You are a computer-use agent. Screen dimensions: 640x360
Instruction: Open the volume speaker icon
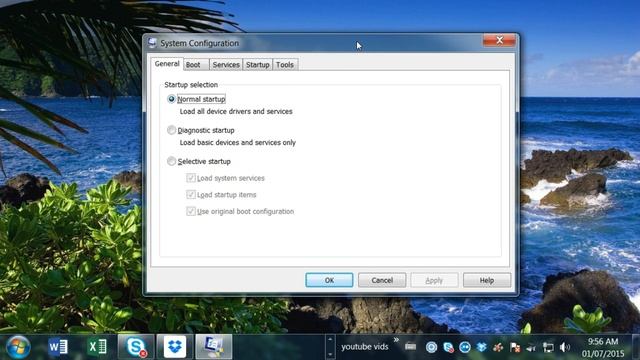pos(564,347)
